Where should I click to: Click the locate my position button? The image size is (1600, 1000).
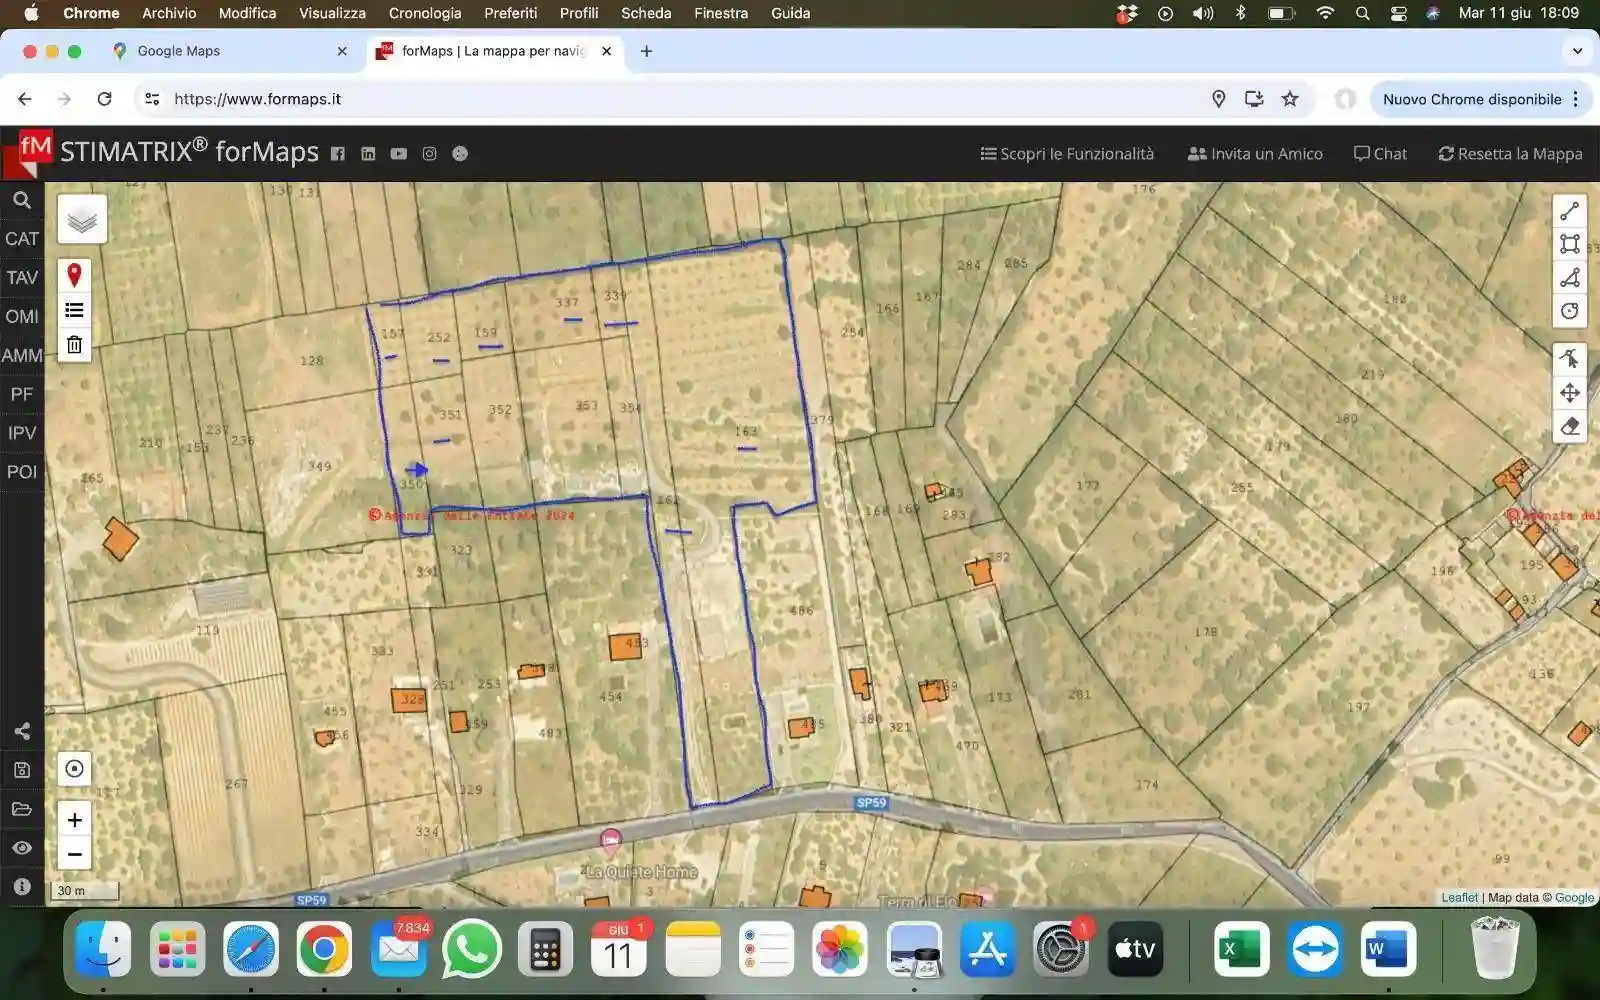pos(74,769)
